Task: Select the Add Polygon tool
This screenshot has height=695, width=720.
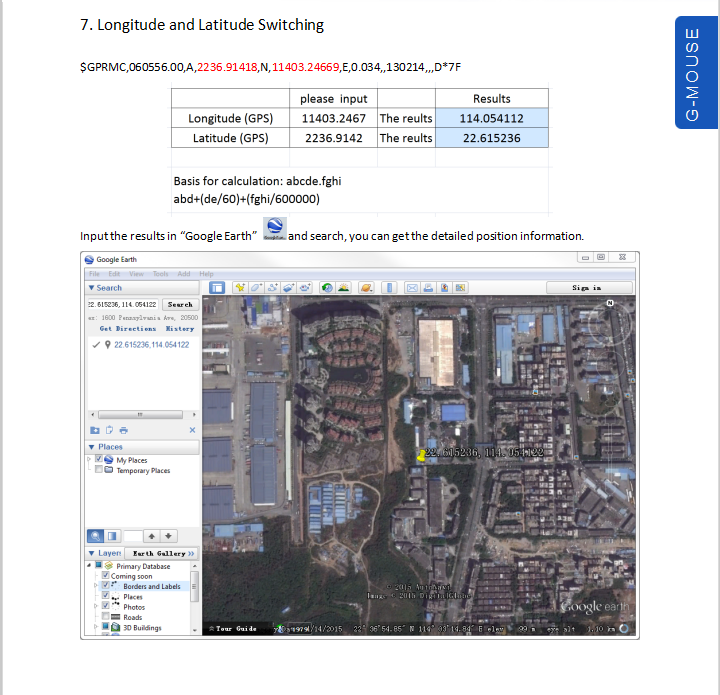Action: (x=256, y=288)
